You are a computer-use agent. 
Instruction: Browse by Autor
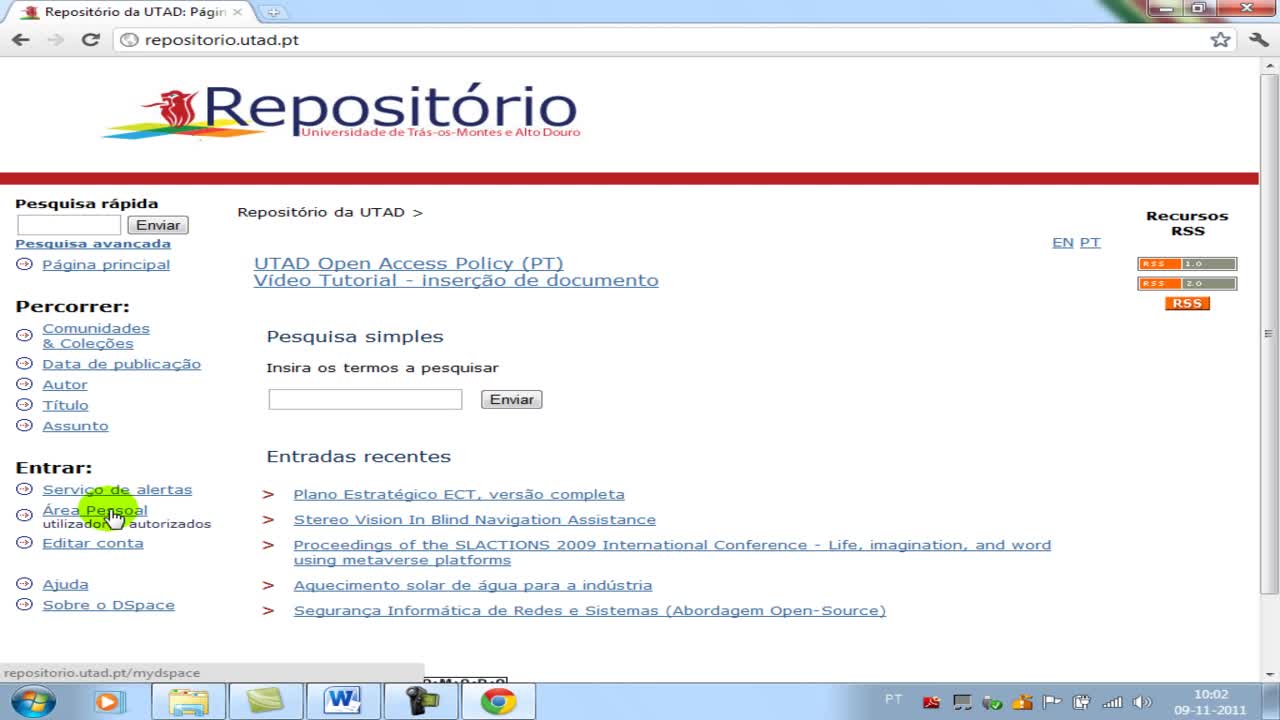coord(64,384)
